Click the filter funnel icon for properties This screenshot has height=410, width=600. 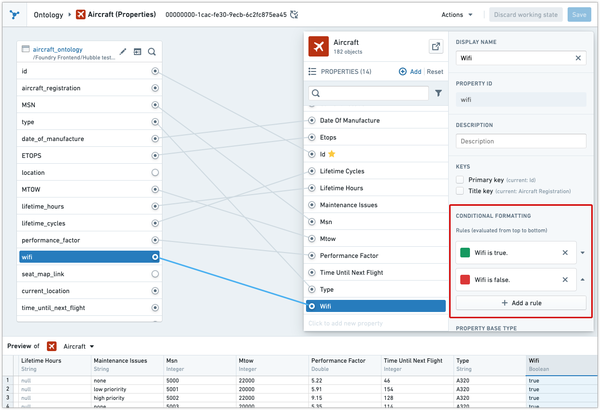click(x=438, y=94)
